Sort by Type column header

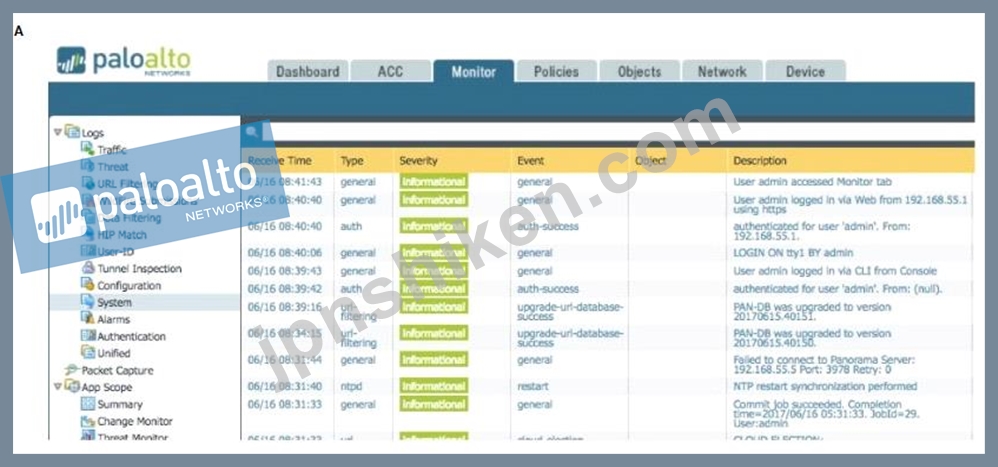coord(351,161)
